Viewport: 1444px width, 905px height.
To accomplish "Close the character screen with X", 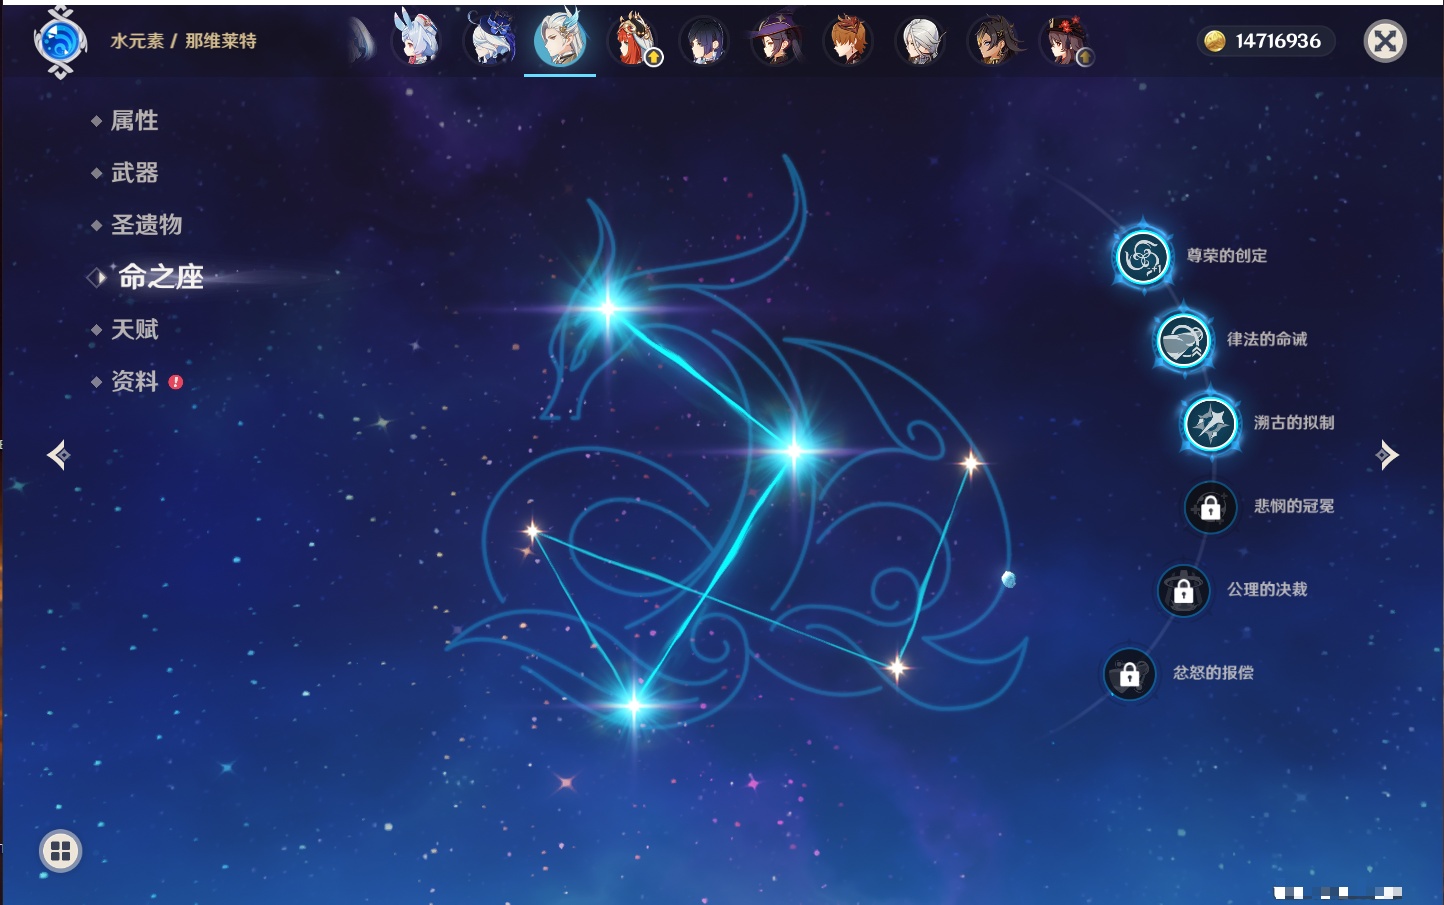I will click(1385, 41).
